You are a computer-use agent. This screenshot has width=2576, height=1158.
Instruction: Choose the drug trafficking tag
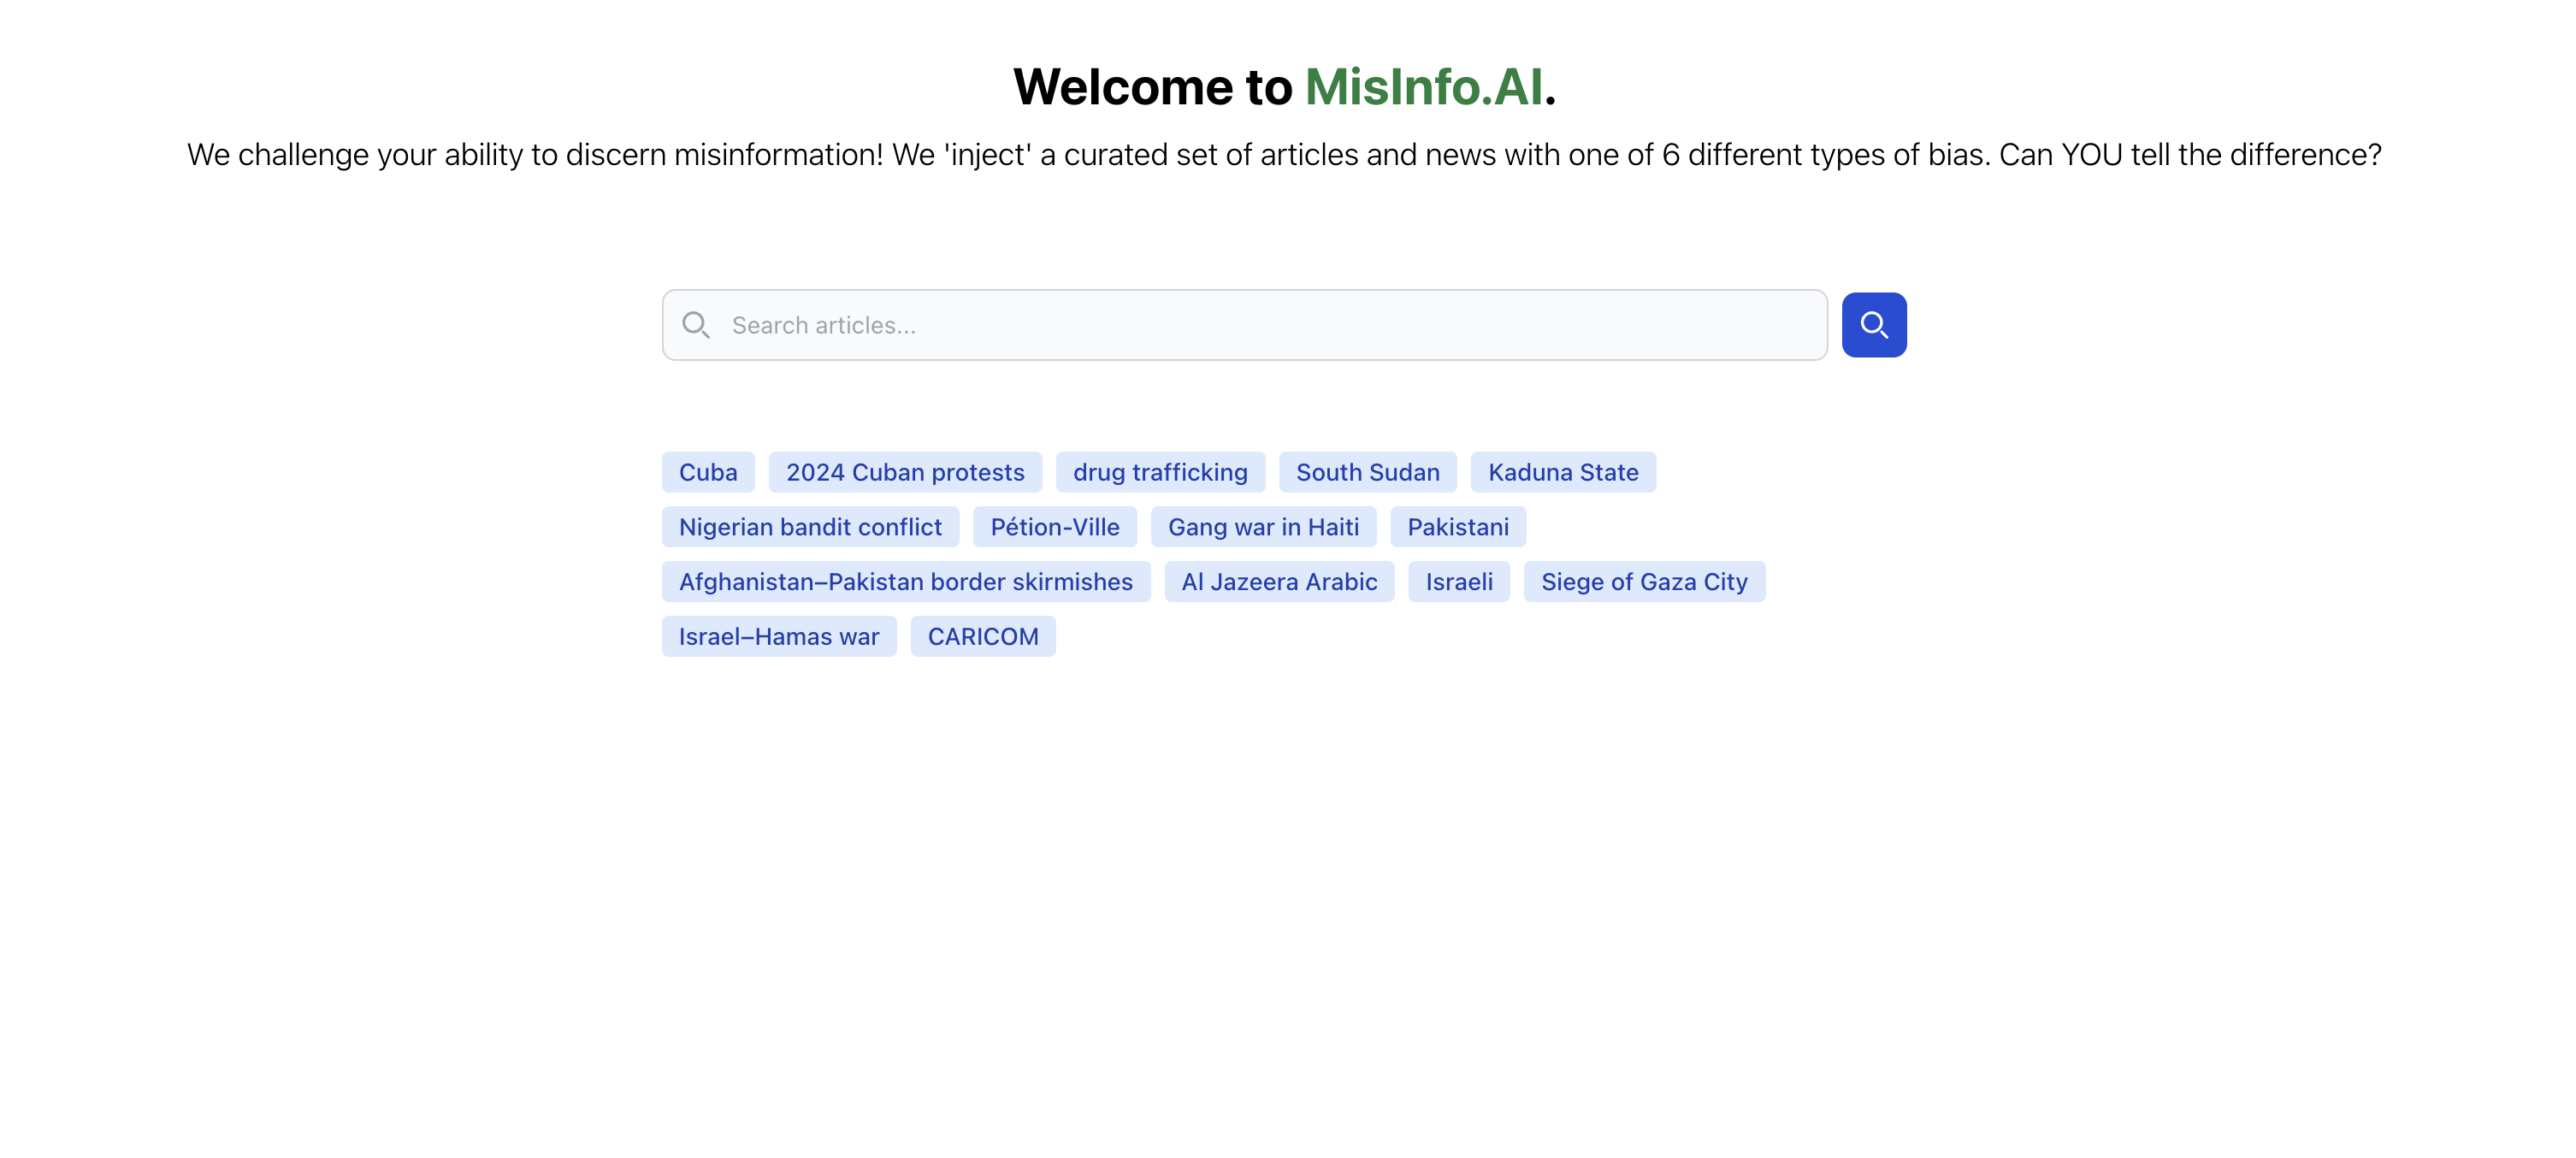[1159, 472]
